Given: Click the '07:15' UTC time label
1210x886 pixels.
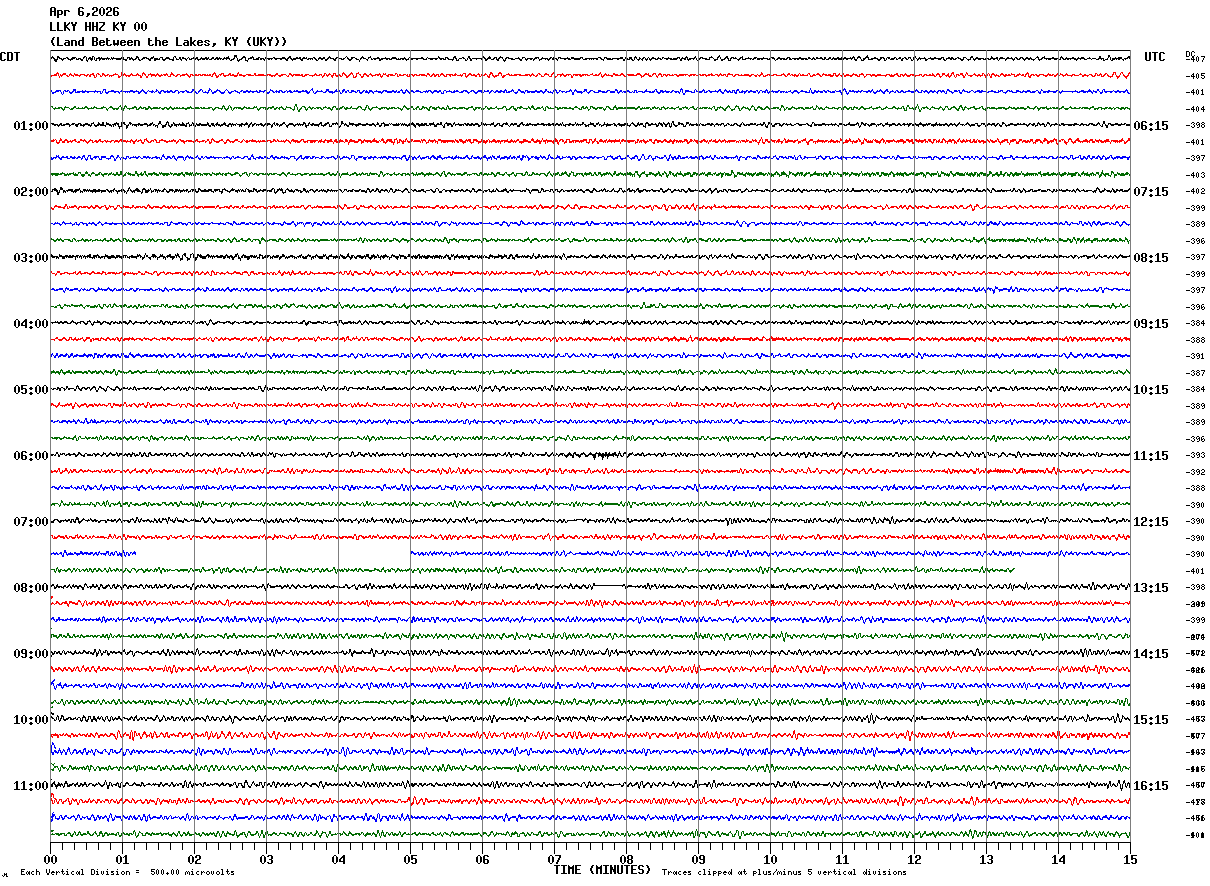Looking at the screenshot, I should tap(1151, 192).
